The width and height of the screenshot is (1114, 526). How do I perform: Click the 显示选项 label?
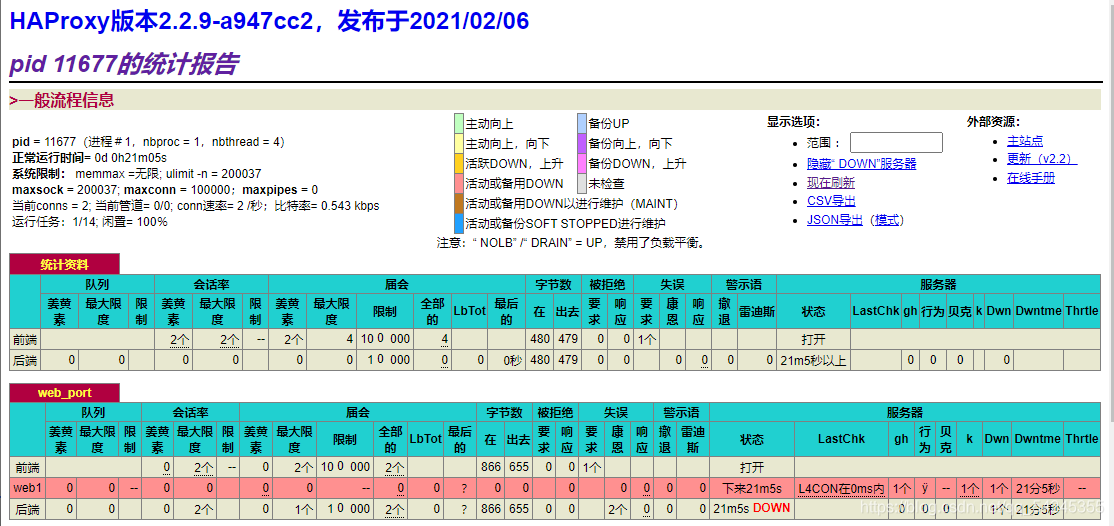[794, 122]
